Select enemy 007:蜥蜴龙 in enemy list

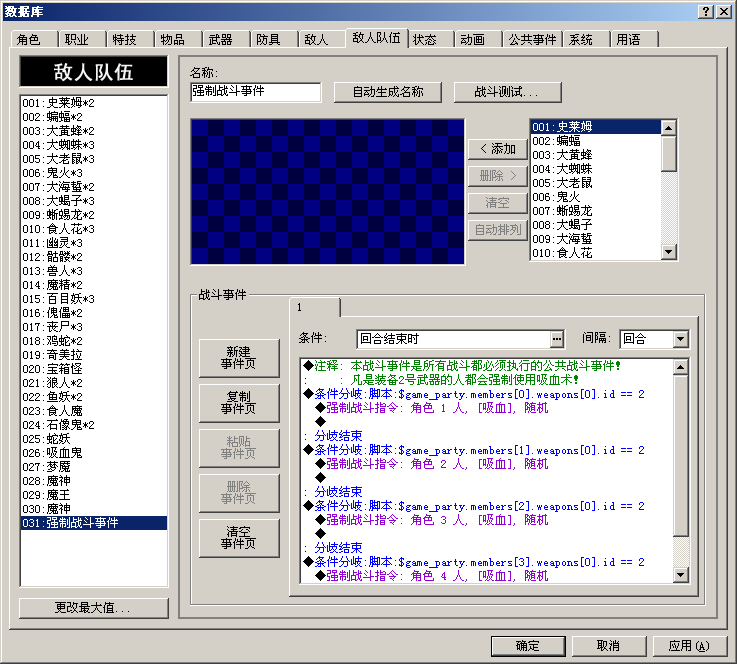tap(596, 211)
